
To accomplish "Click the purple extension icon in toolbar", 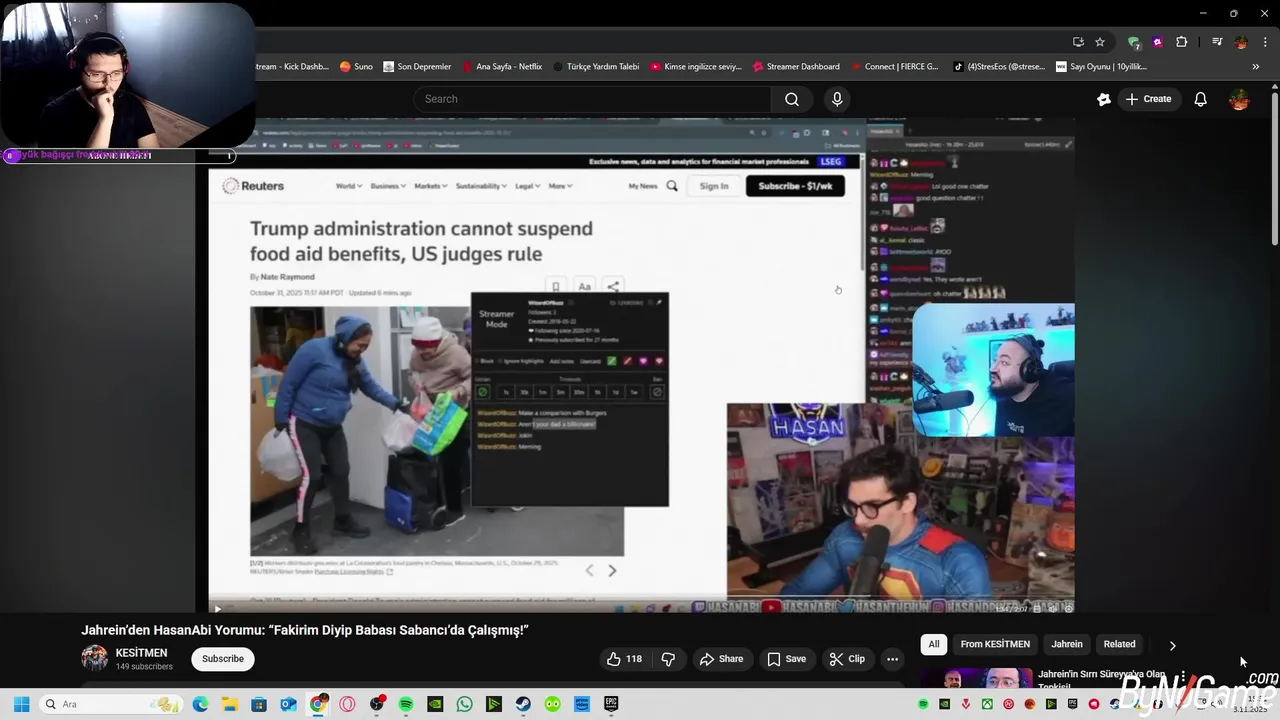I will point(1157,42).
